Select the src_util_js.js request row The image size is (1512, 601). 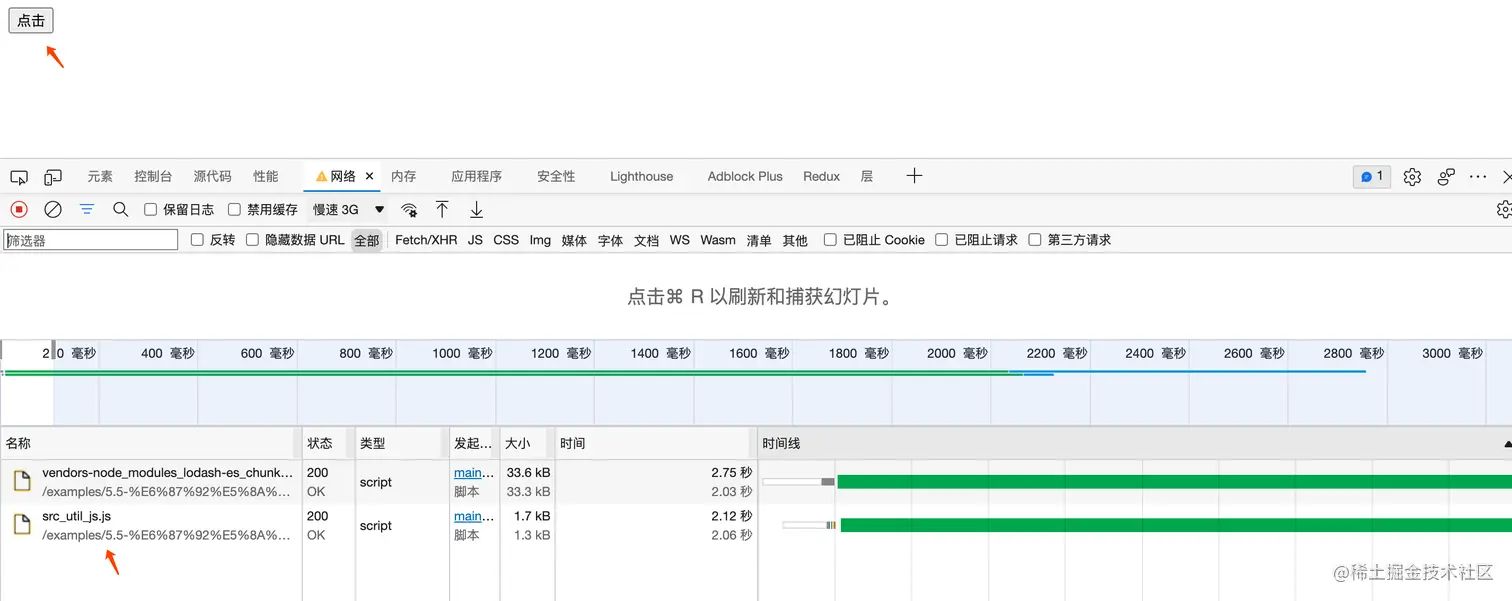point(756,525)
